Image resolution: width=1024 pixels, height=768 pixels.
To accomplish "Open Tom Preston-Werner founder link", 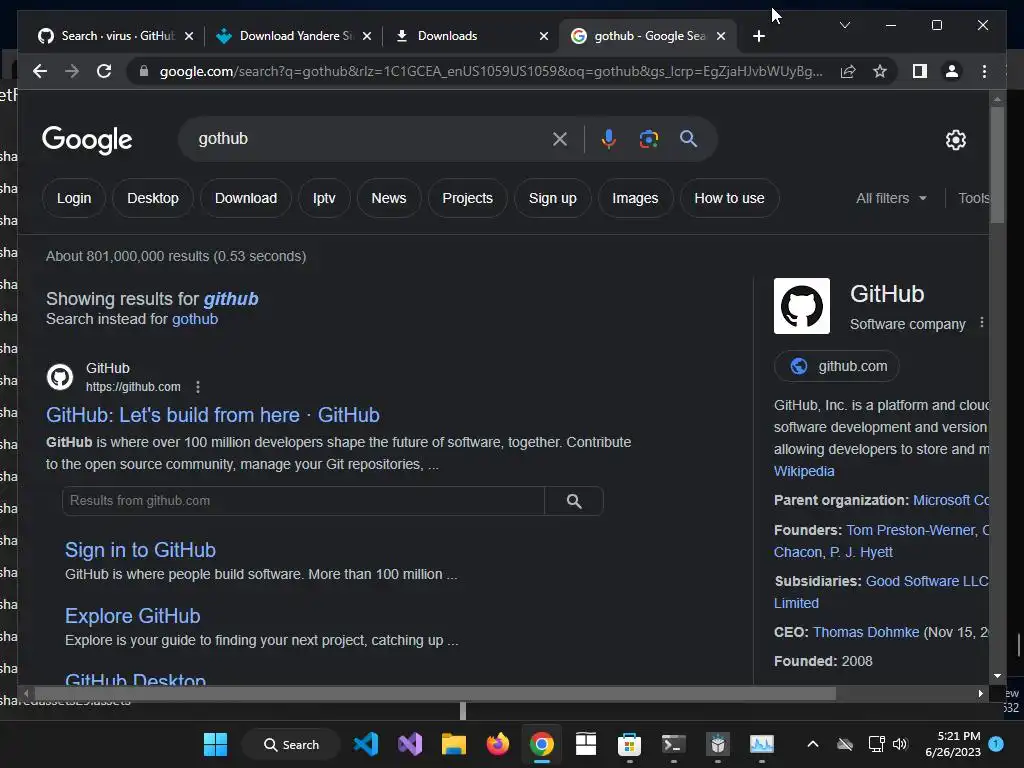I will coord(910,530).
